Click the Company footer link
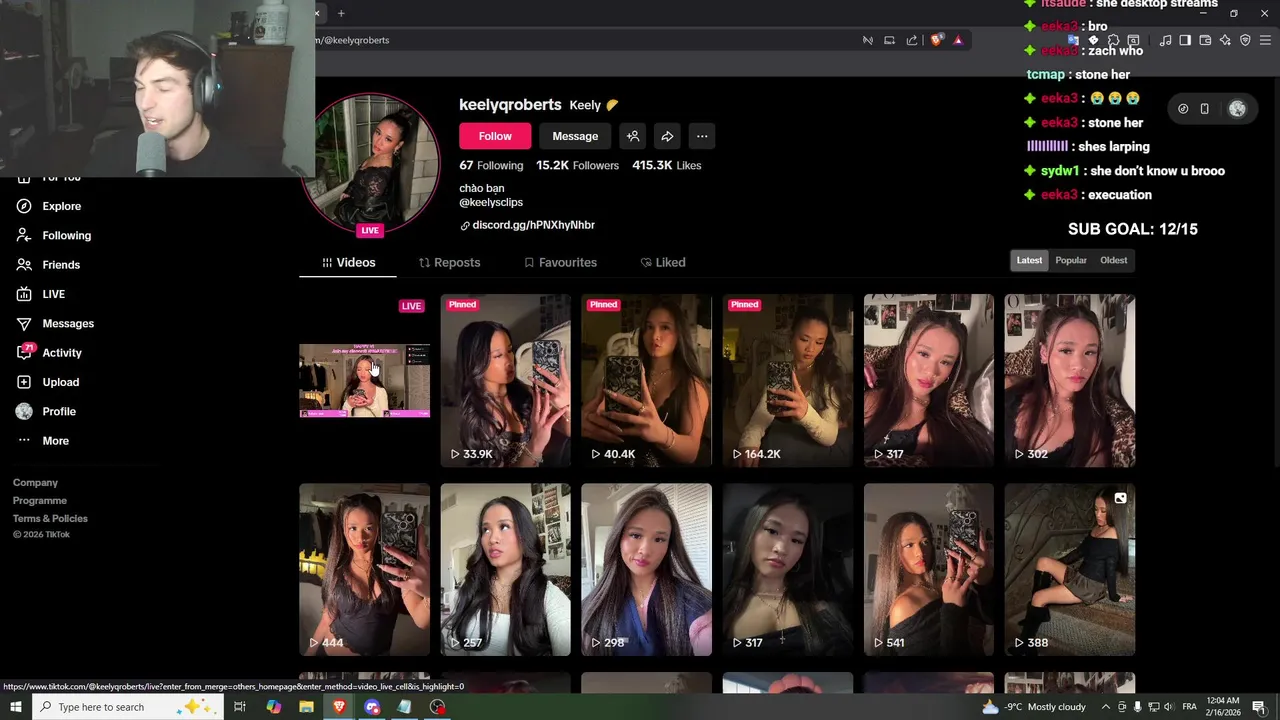The width and height of the screenshot is (1280, 720). click(x=35, y=483)
